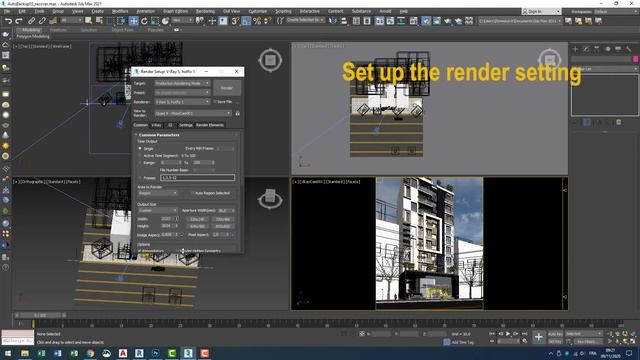The width and height of the screenshot is (640, 360).
Task: Toggle the Scene Explorer icon
Action: coord(356,21)
